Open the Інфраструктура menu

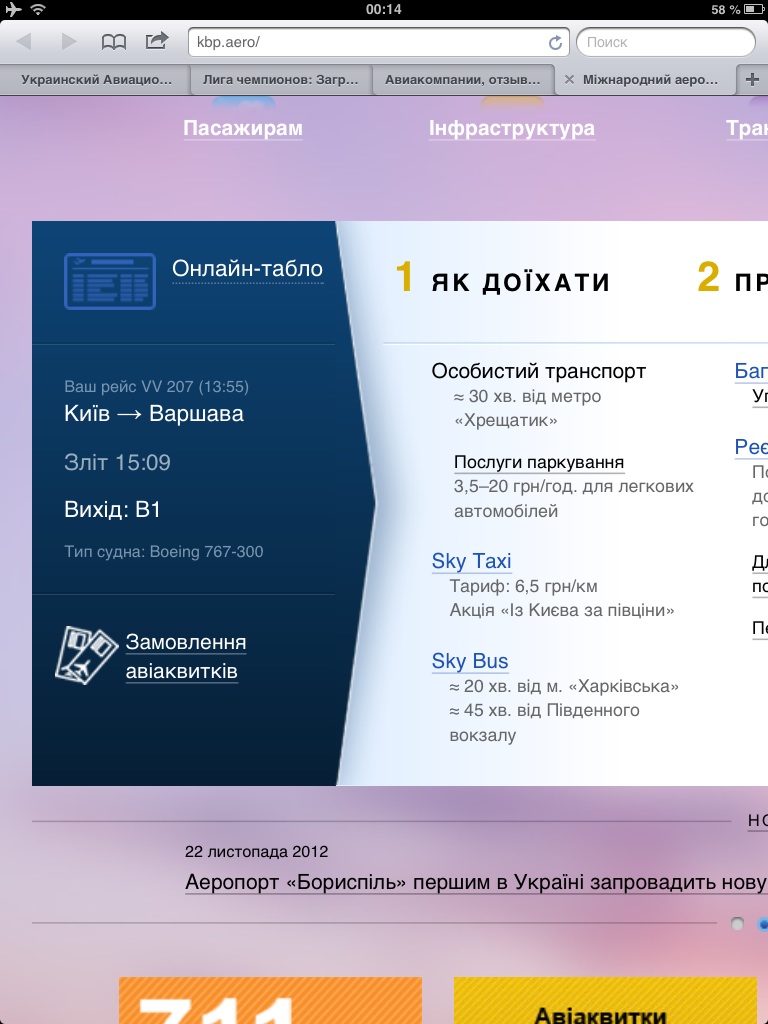click(512, 128)
